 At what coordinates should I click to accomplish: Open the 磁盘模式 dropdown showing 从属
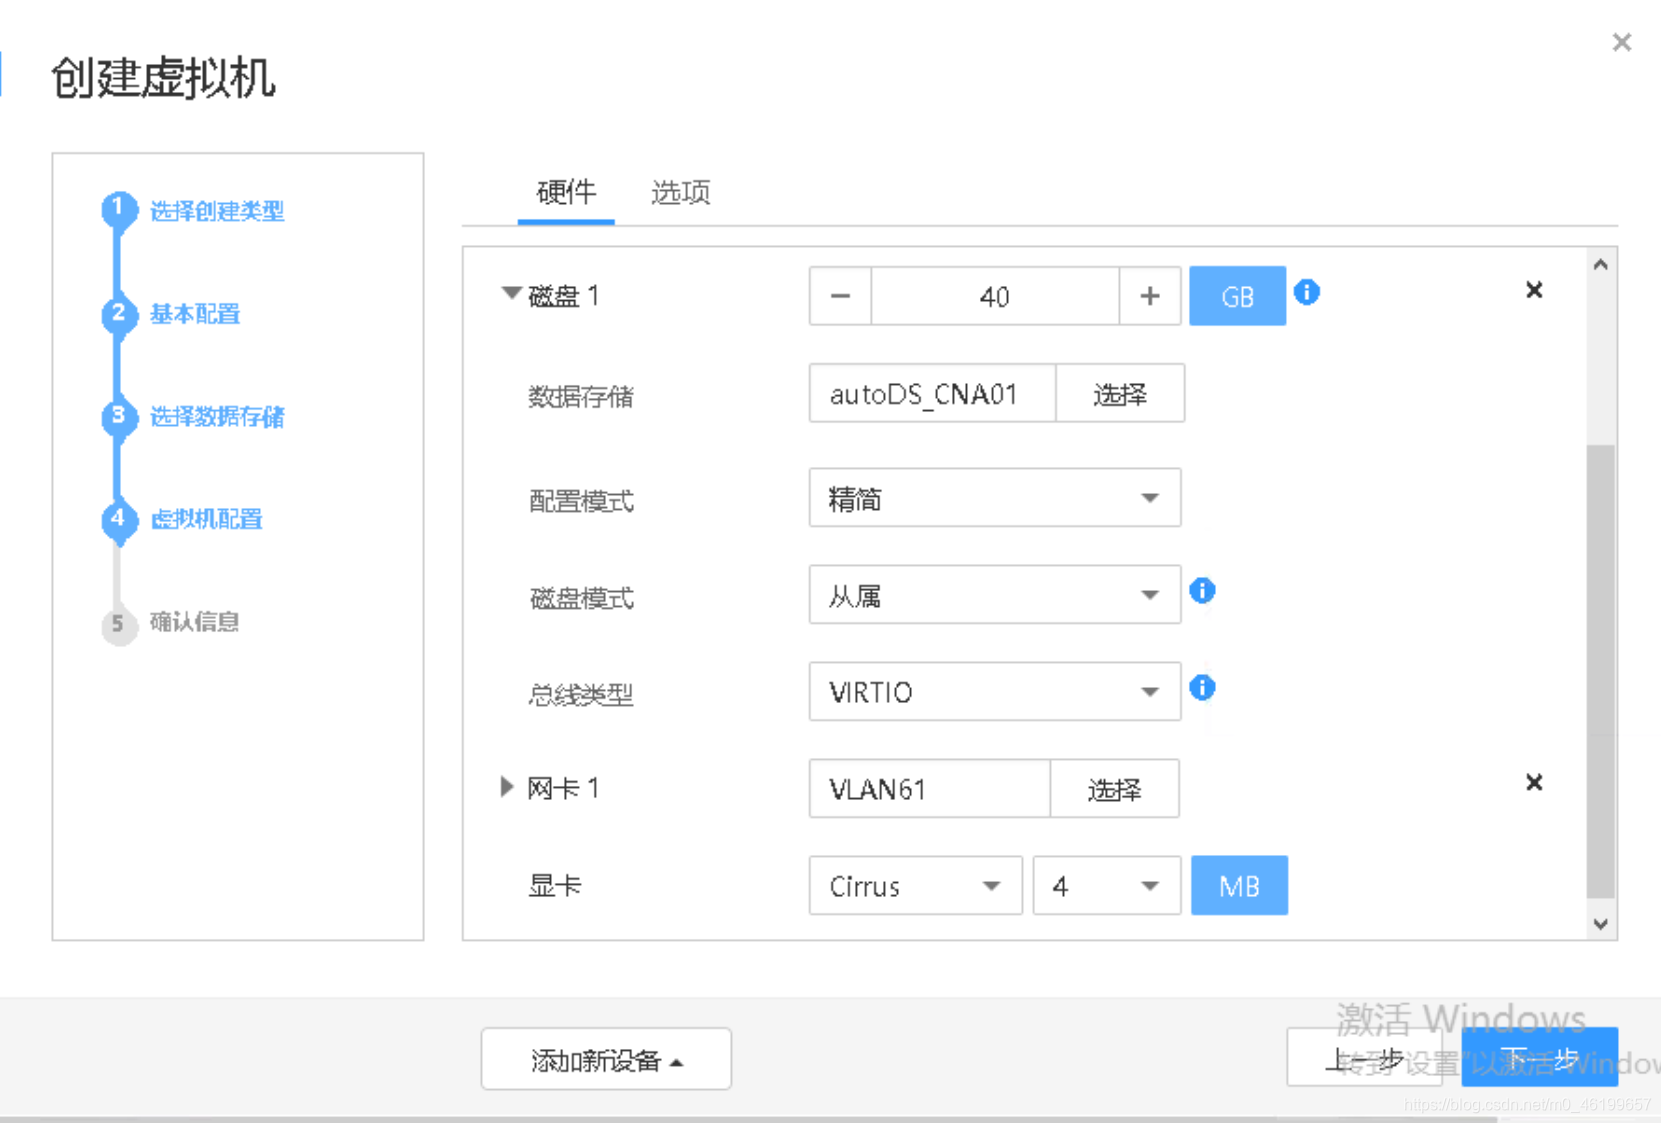[995, 595]
